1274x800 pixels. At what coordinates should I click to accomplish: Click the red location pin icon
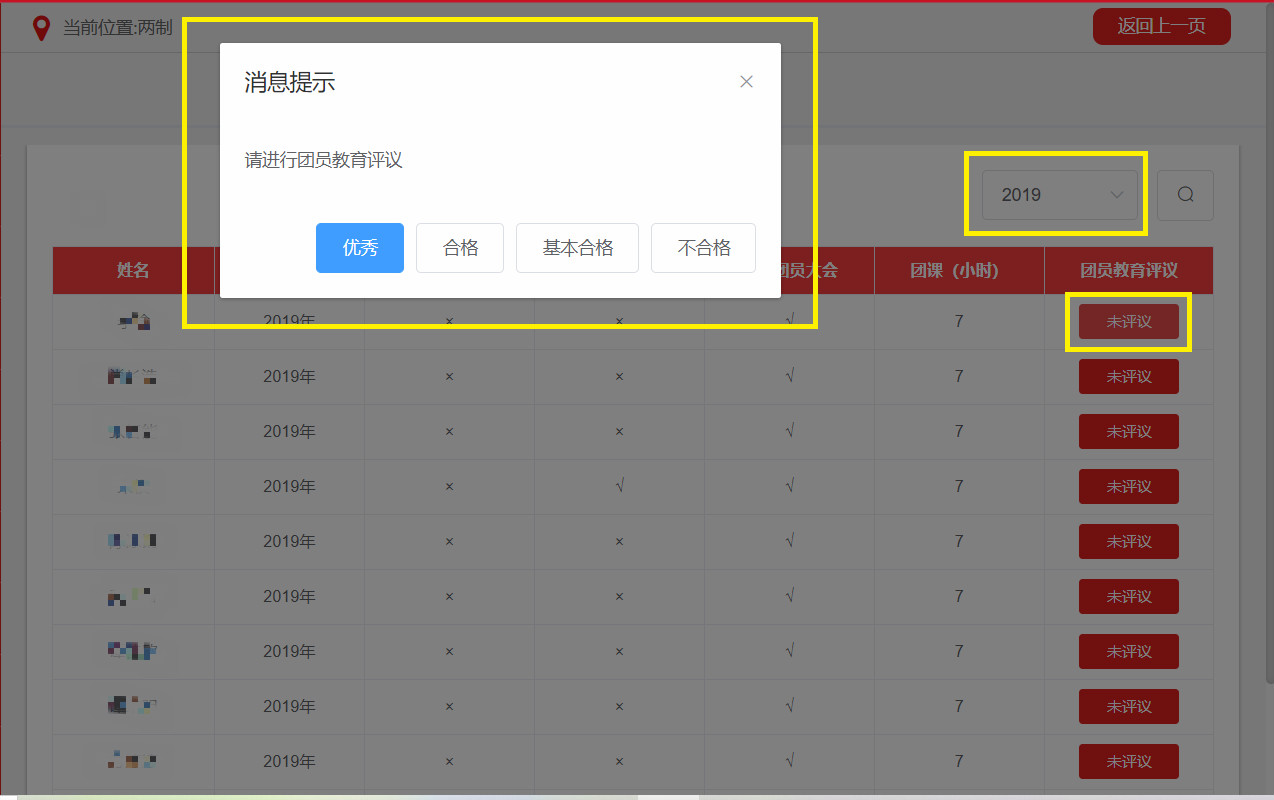click(41, 28)
